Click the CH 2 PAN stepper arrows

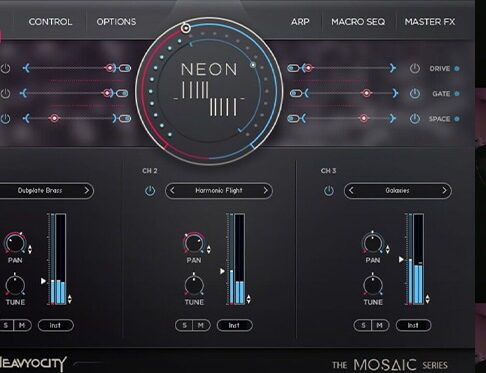pos(209,249)
